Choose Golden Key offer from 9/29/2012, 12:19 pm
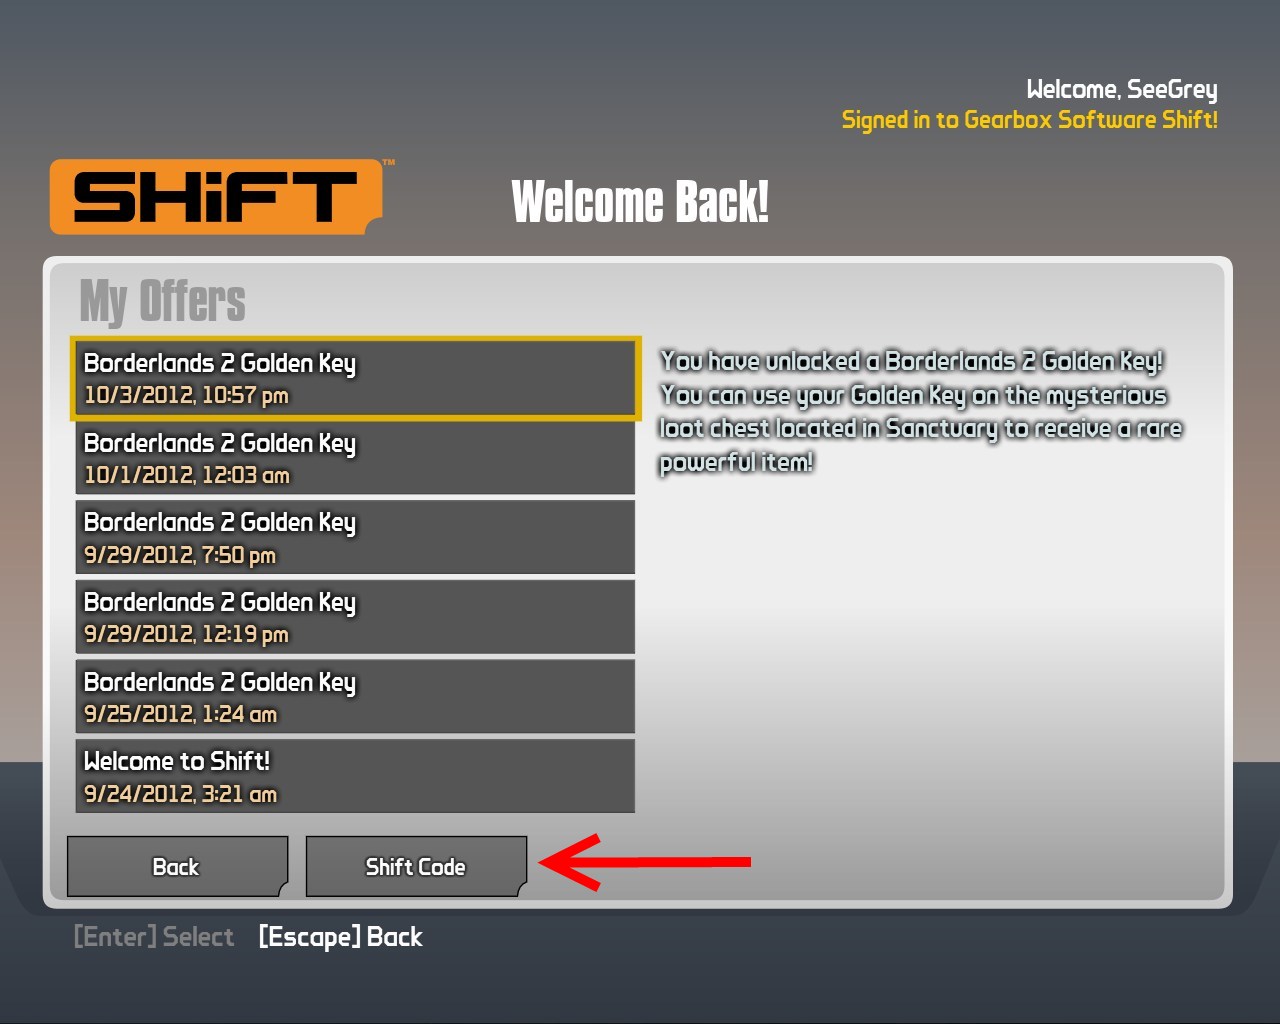1280x1024 pixels. click(355, 618)
